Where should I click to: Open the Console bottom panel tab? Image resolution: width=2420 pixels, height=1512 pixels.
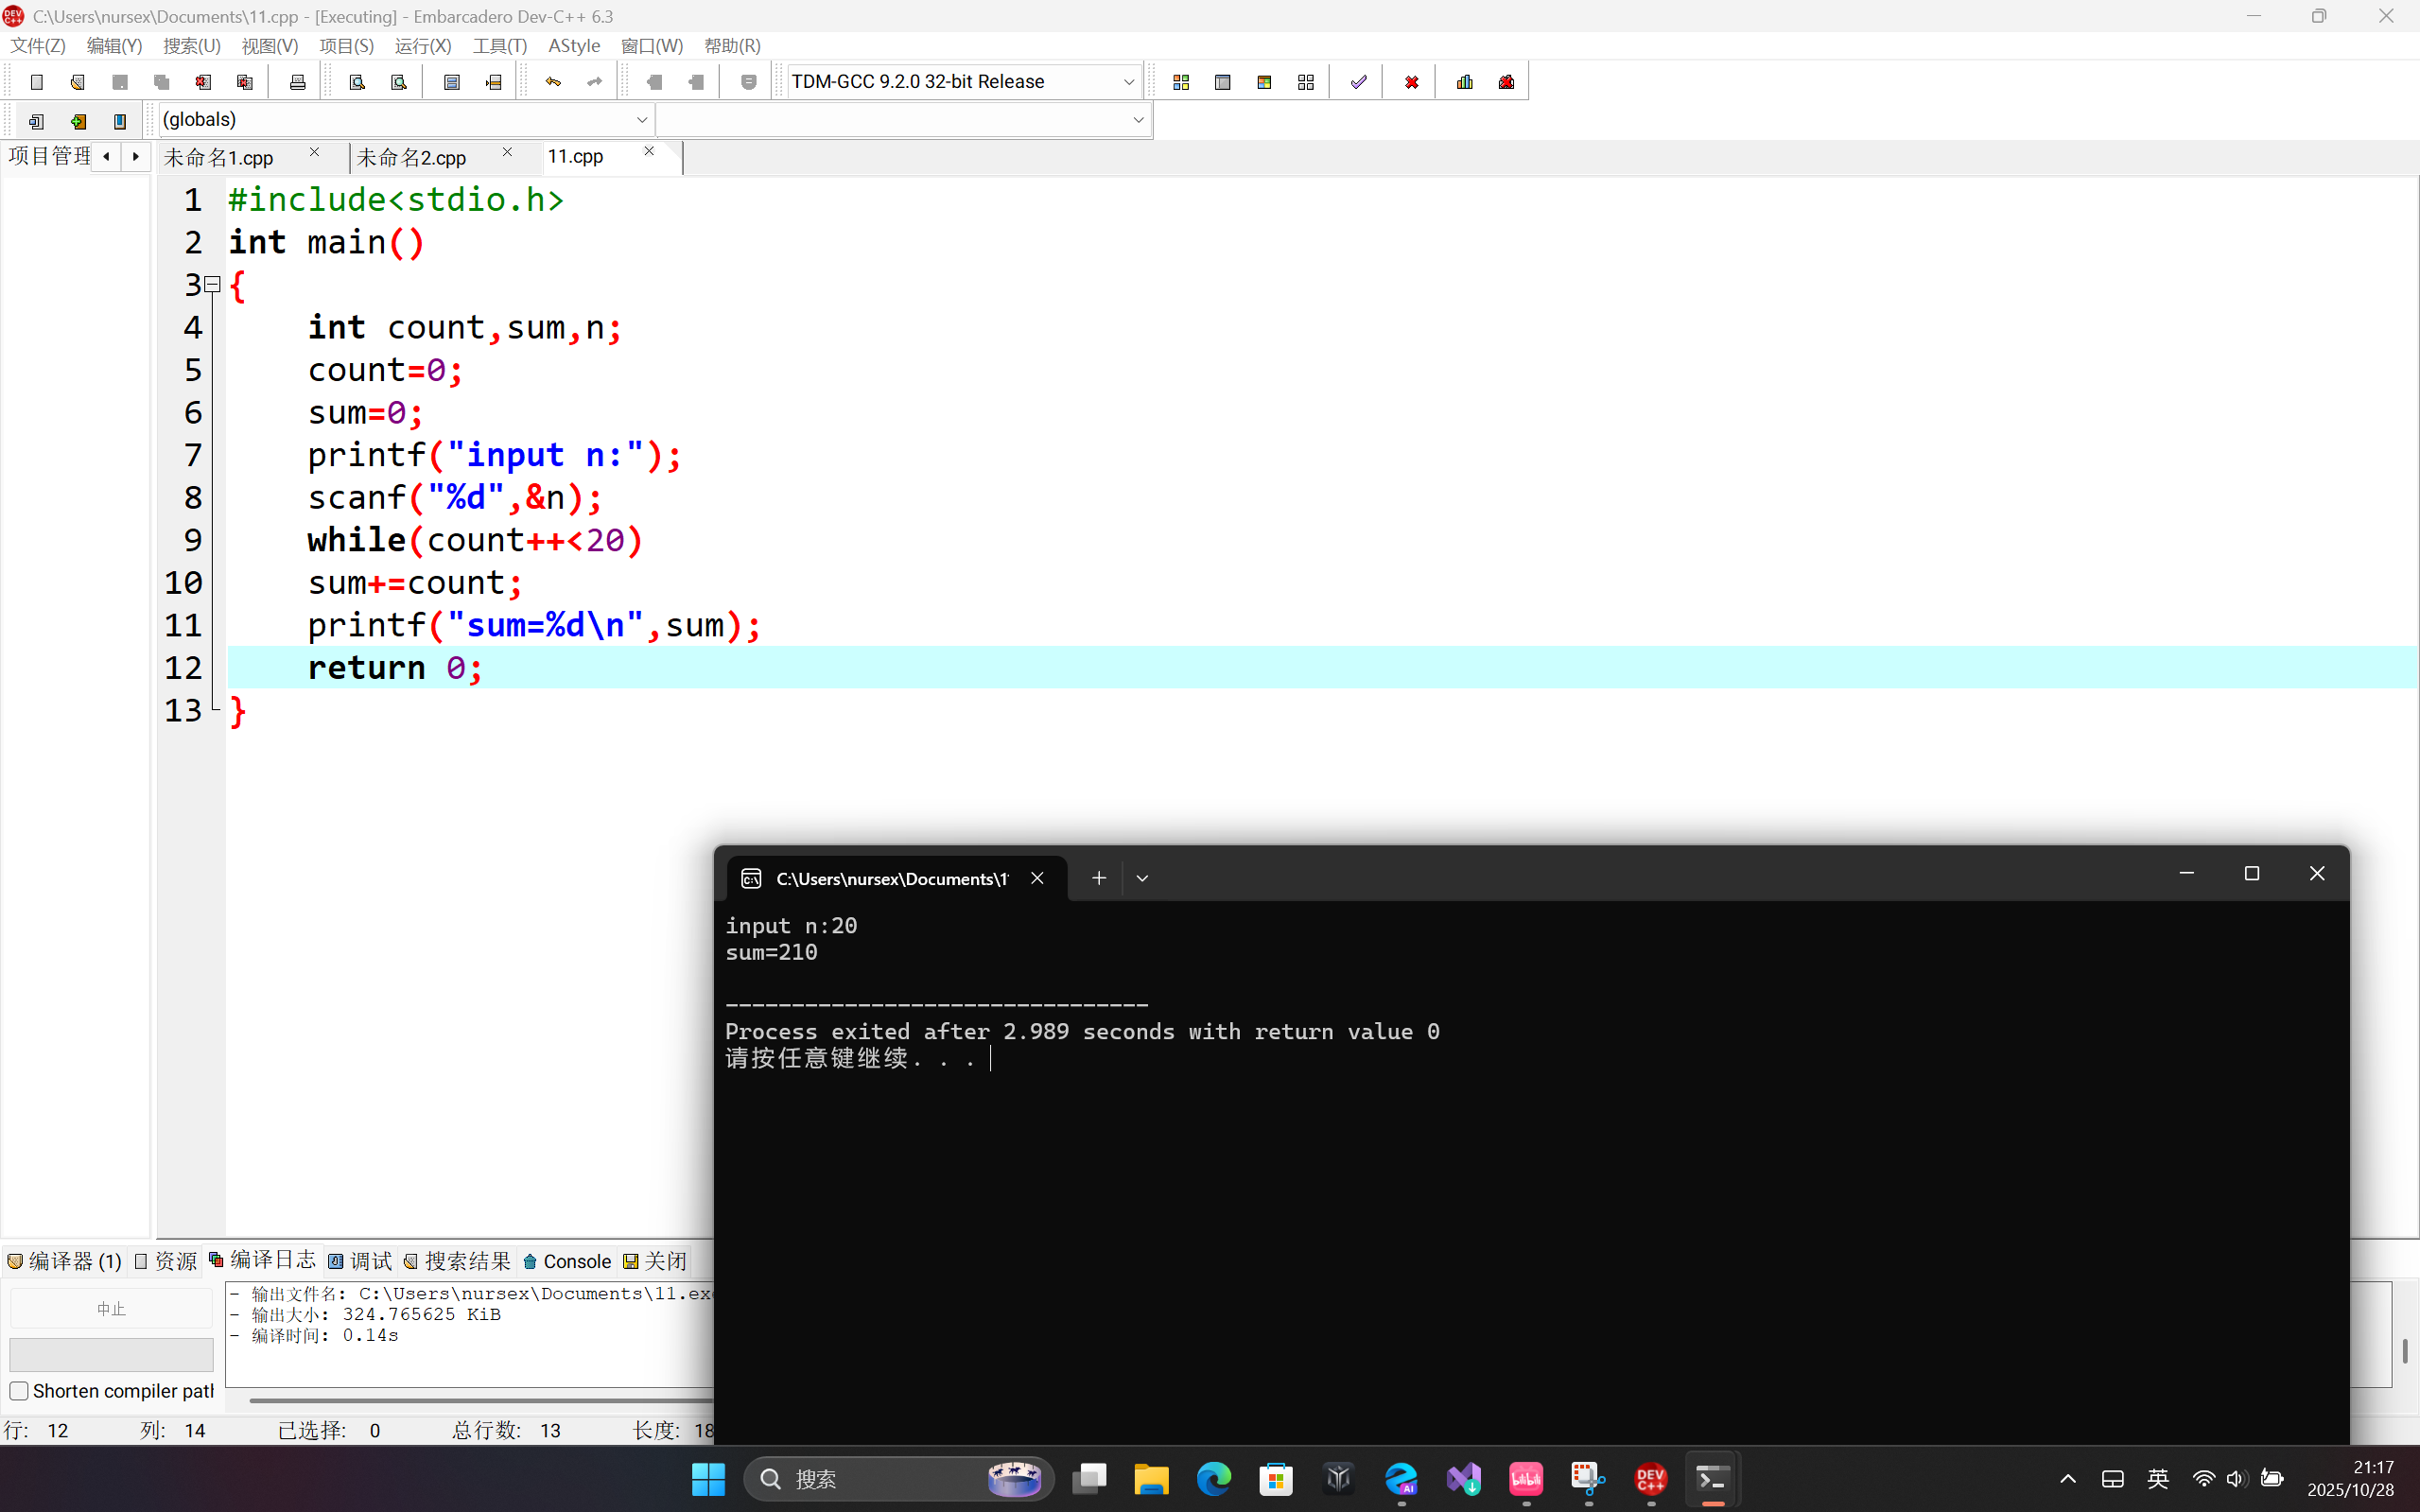pos(567,1261)
